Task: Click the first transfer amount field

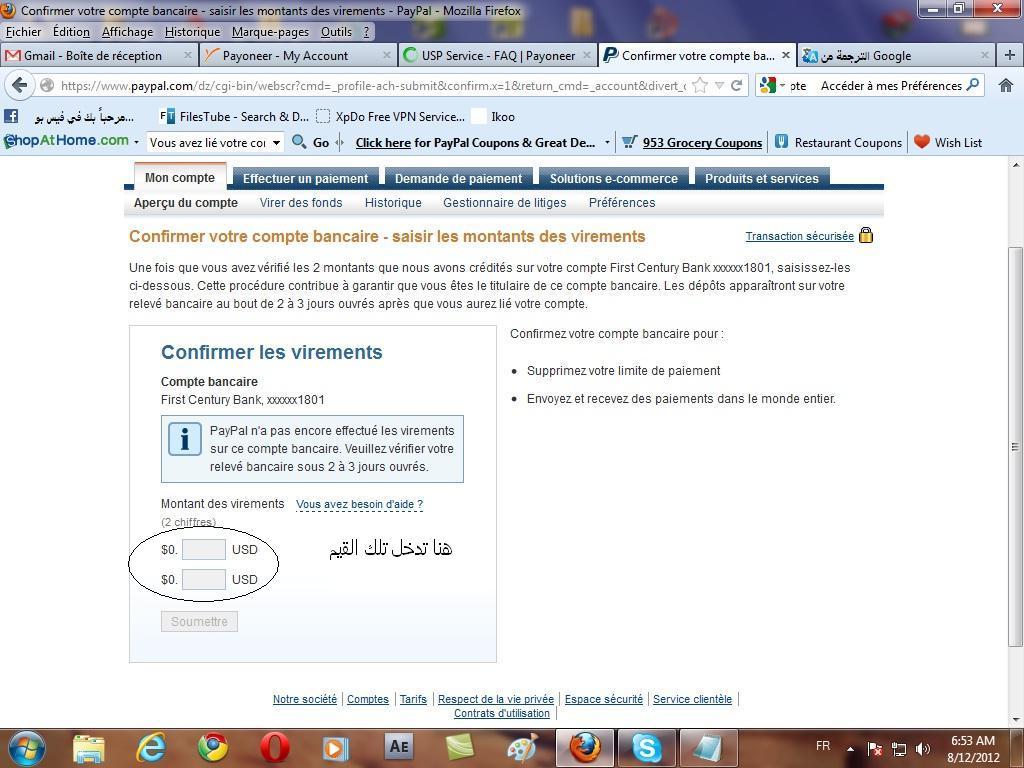Action: (x=204, y=549)
